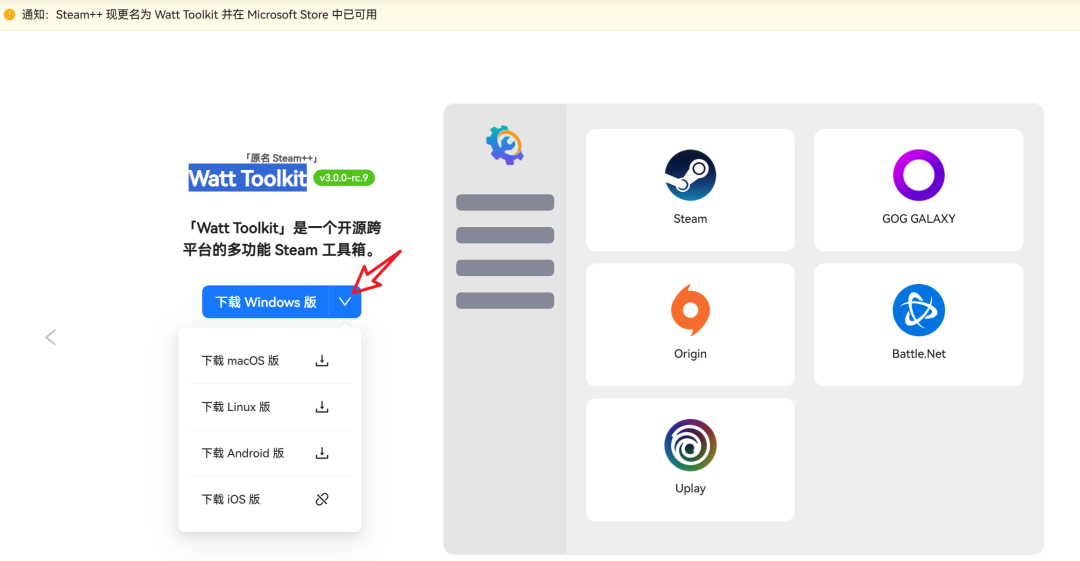The height and width of the screenshot is (561, 1080).
Task: Click the Origin orange icon
Action: click(690, 310)
